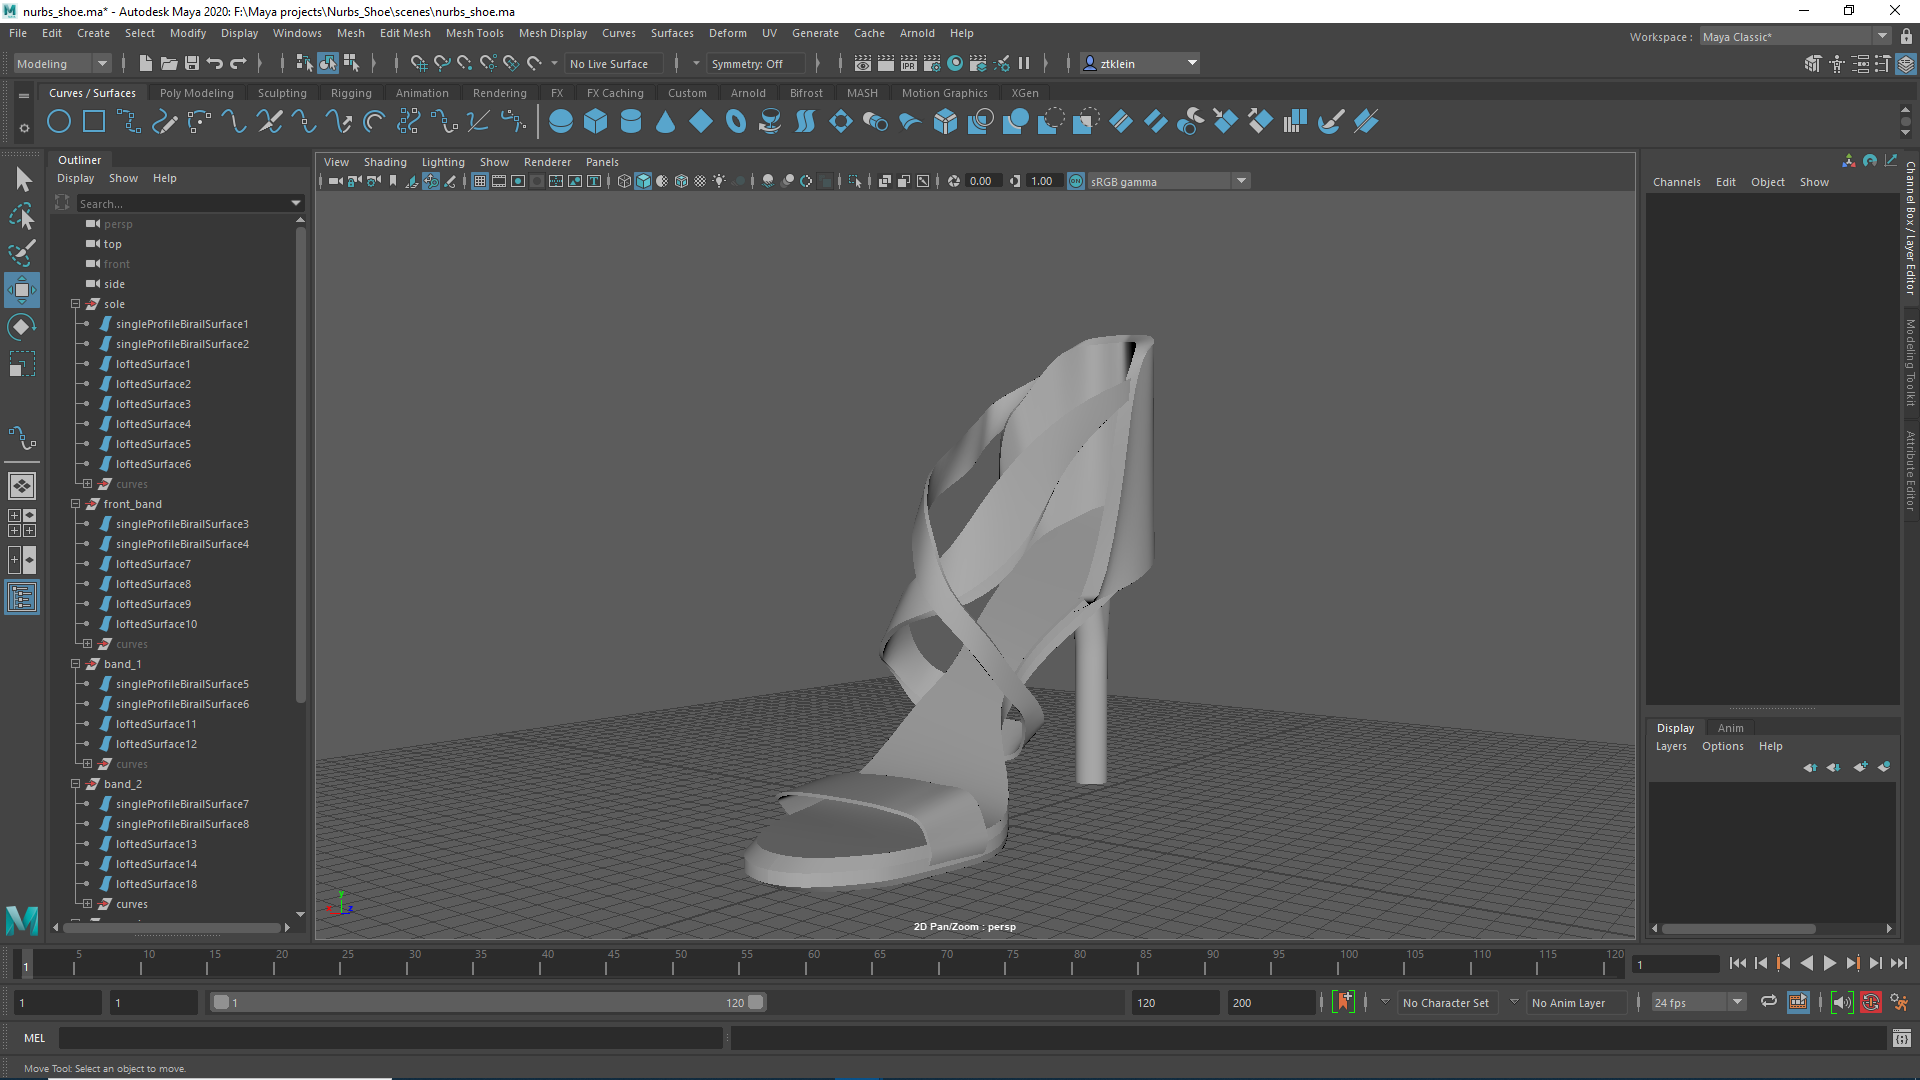The width and height of the screenshot is (1920, 1080).
Task: Switch to Anim layer tab
Action: [1730, 728]
